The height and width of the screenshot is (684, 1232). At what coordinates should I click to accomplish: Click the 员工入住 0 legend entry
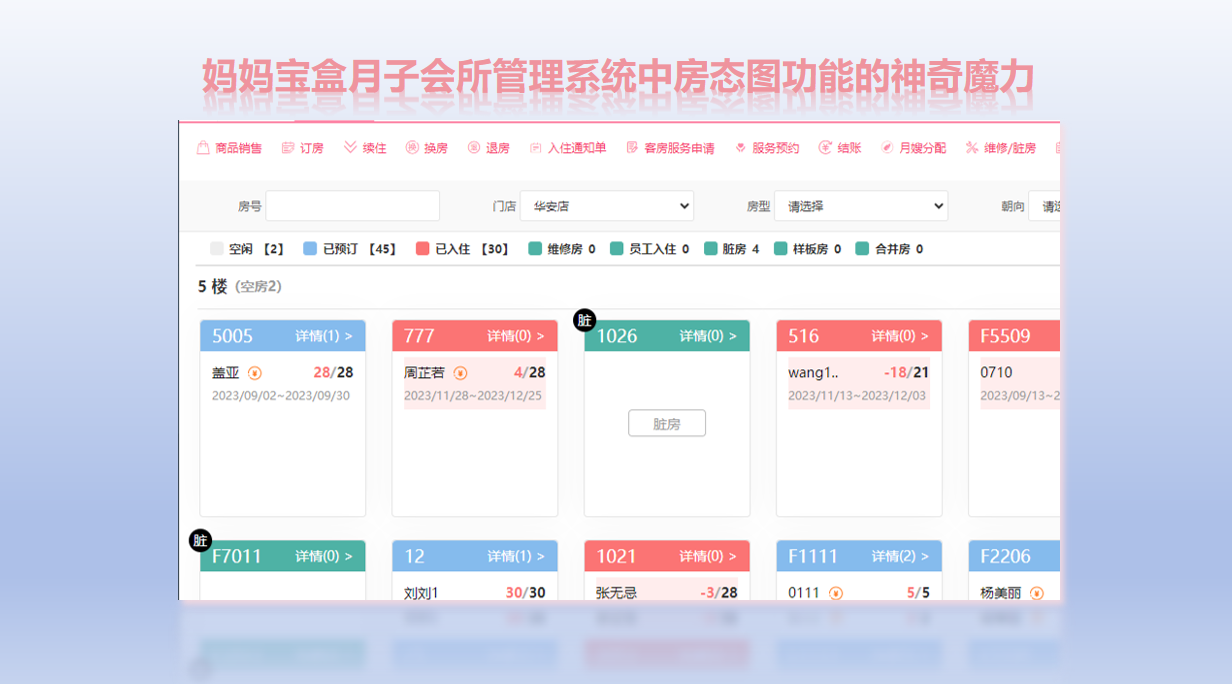tap(650, 249)
